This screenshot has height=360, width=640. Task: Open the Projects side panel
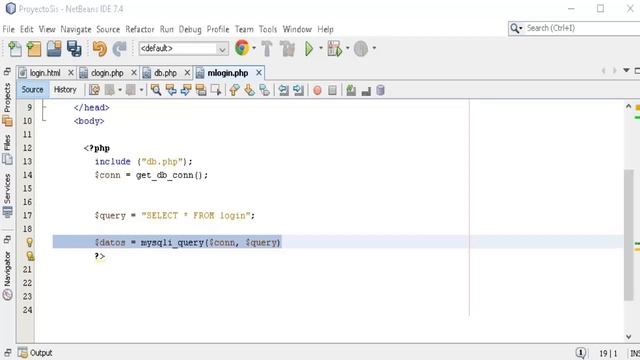click(7, 104)
